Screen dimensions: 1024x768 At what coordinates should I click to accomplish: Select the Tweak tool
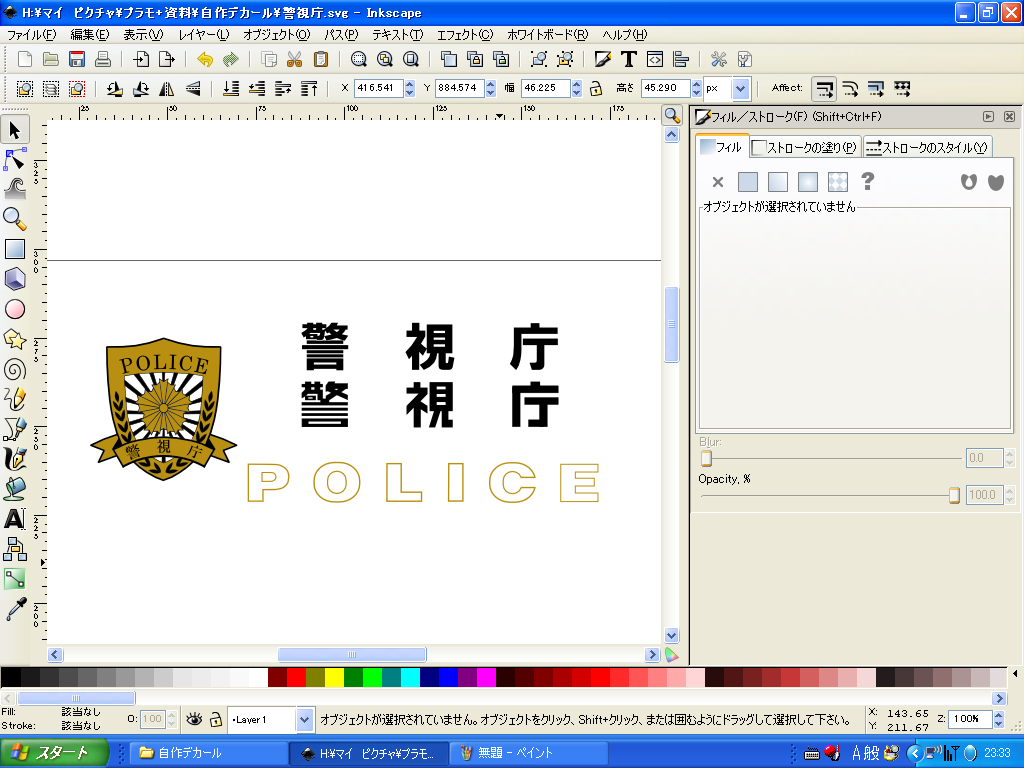coord(15,188)
